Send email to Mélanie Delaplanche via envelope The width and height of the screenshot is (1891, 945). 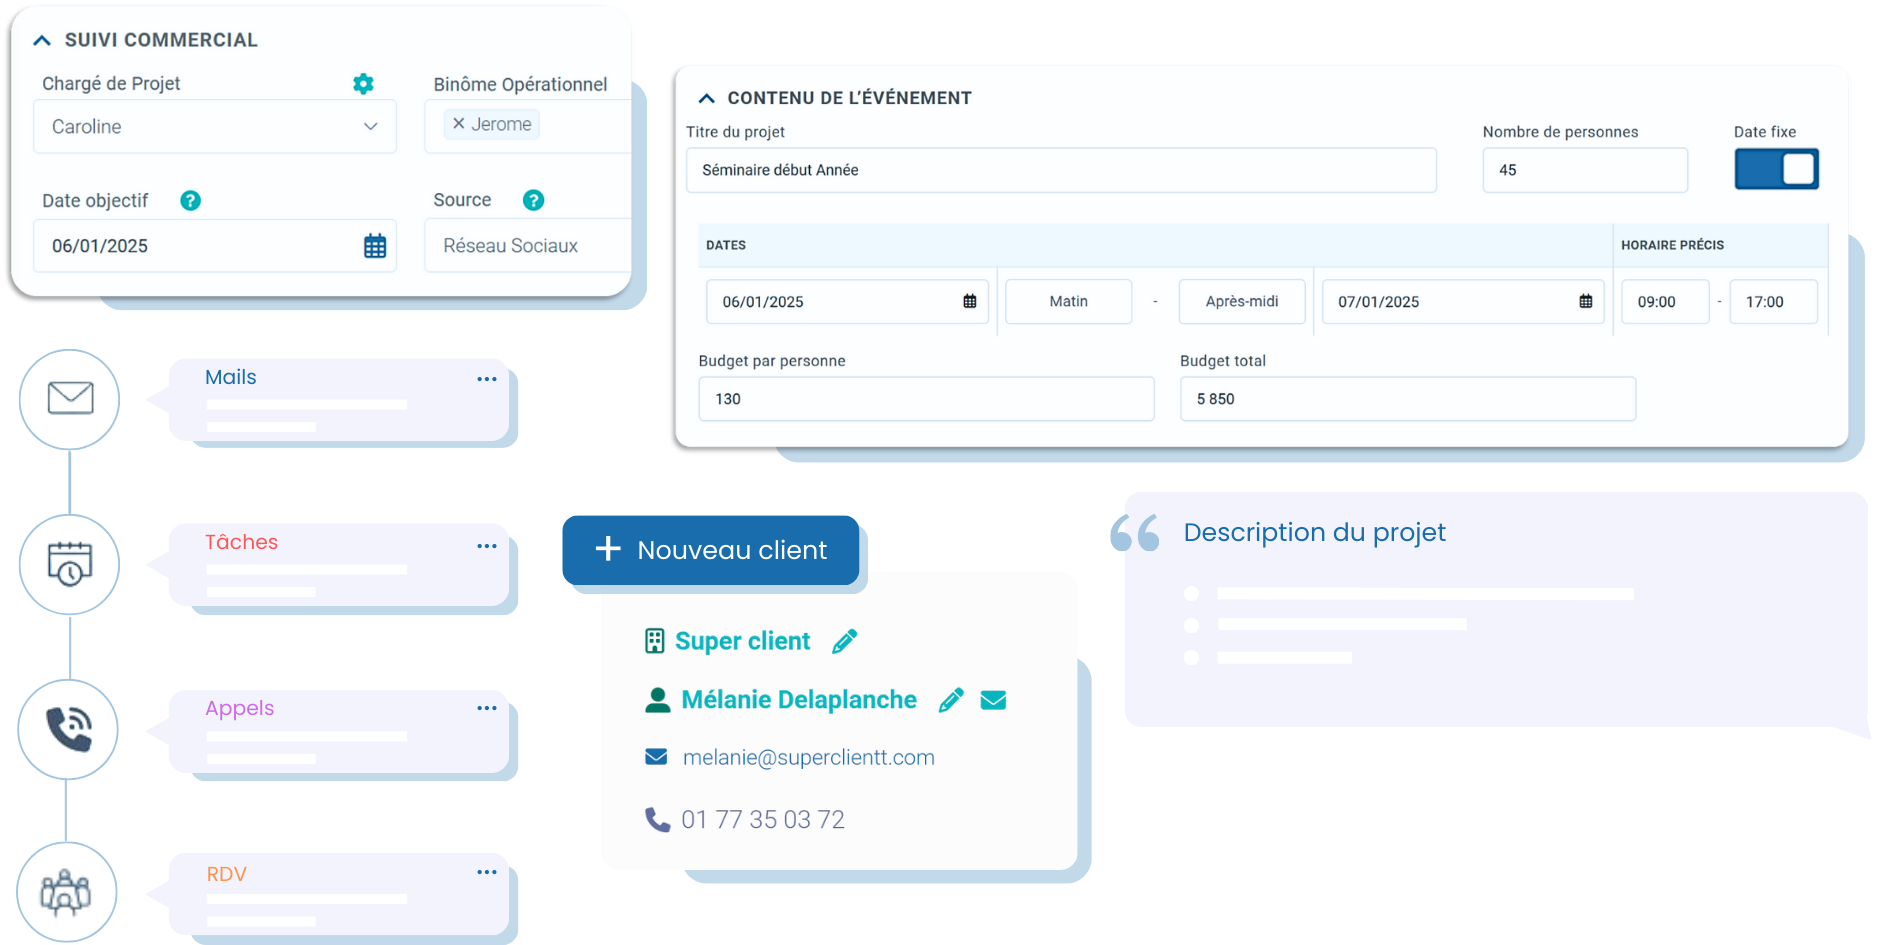coord(993,700)
